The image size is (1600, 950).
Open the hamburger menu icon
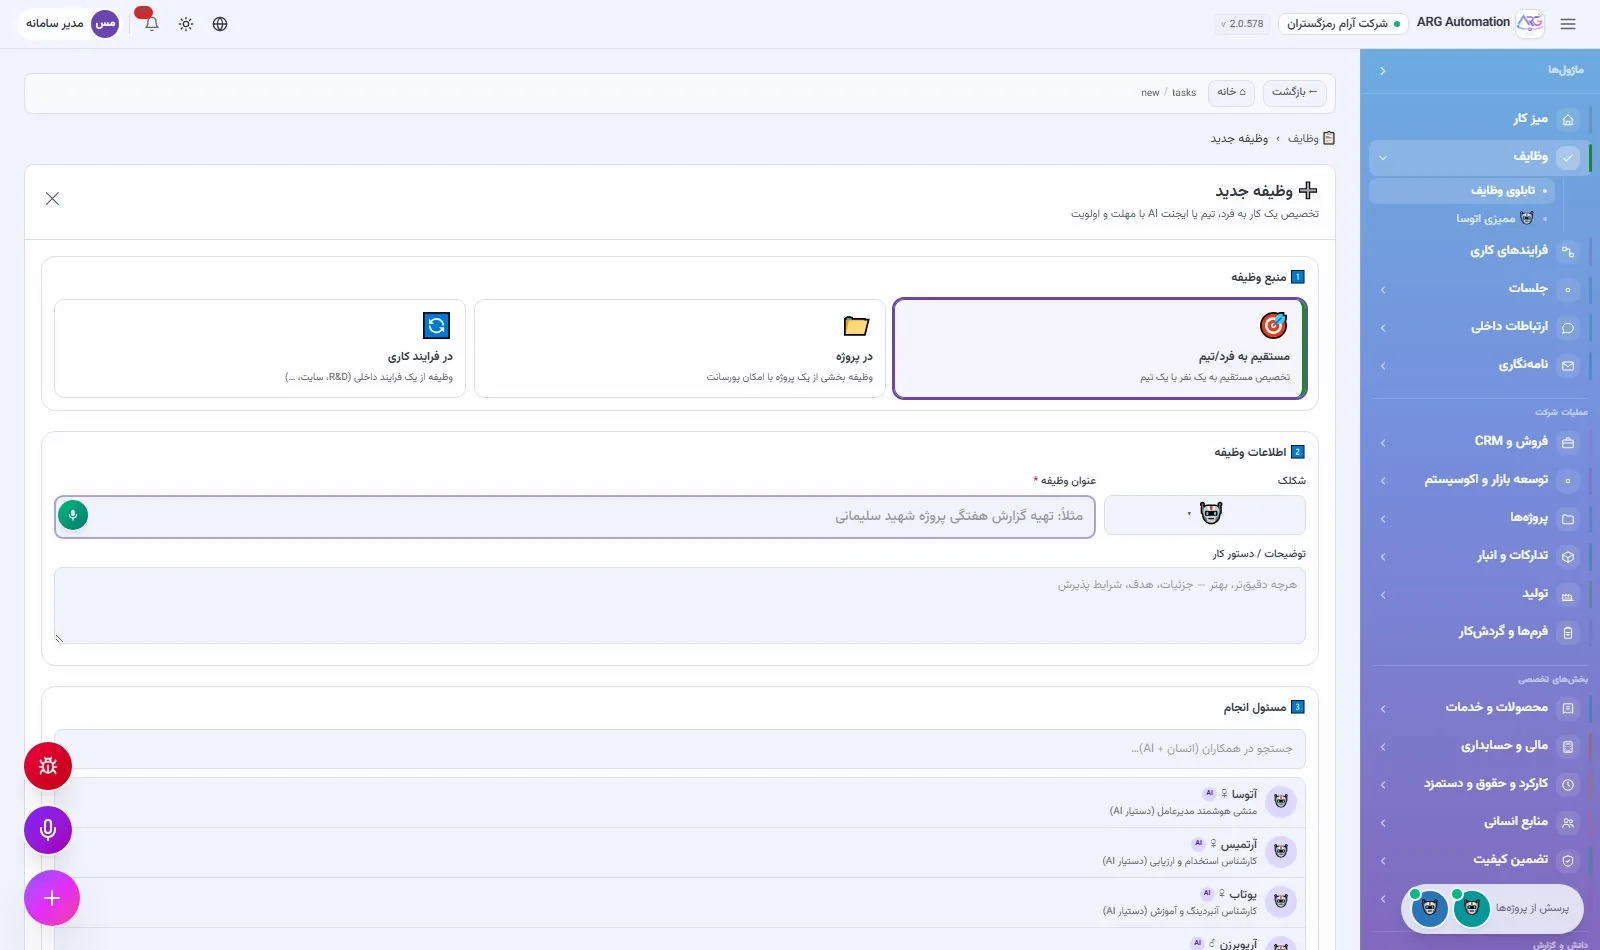pyautogui.click(x=1567, y=24)
